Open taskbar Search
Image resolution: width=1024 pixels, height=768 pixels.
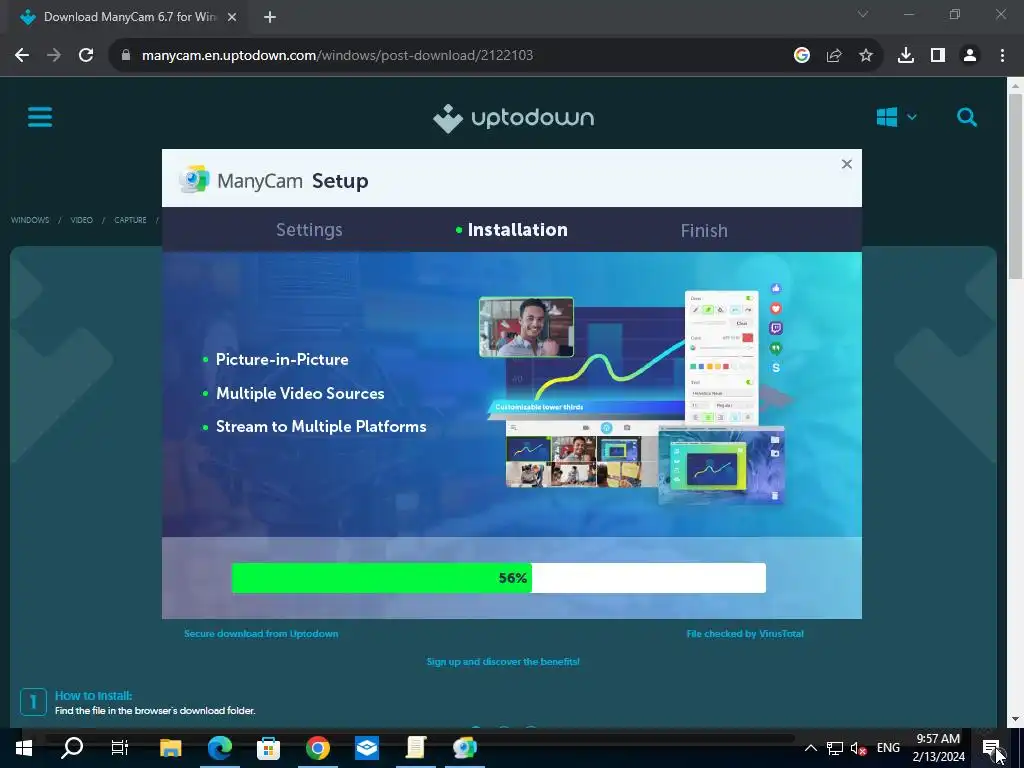pos(72,748)
